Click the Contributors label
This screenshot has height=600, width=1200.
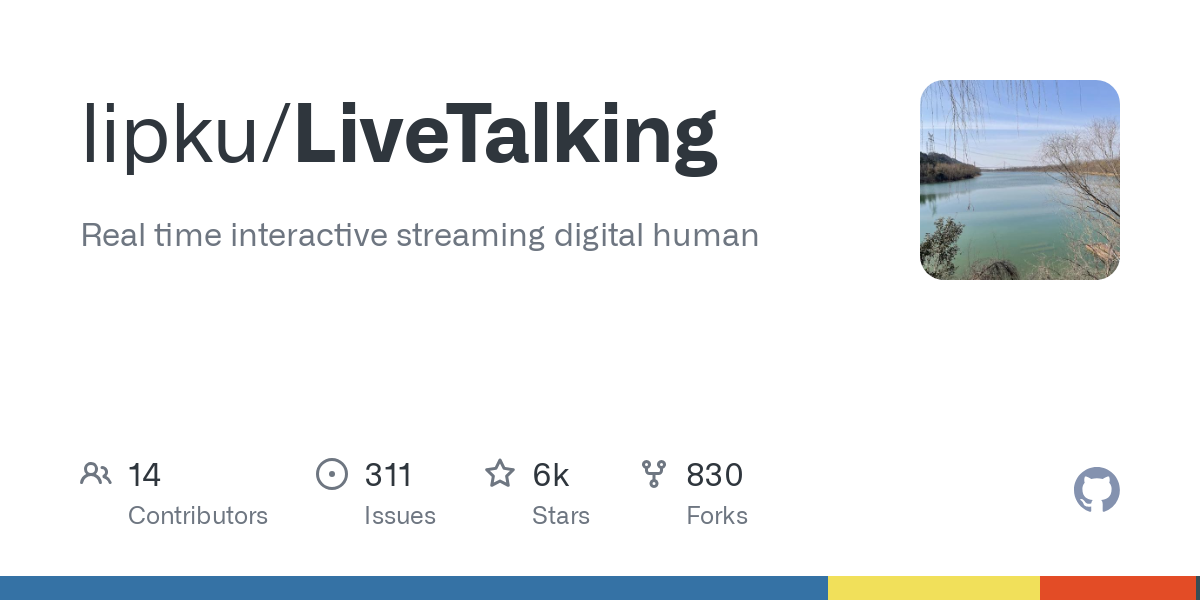(198, 516)
